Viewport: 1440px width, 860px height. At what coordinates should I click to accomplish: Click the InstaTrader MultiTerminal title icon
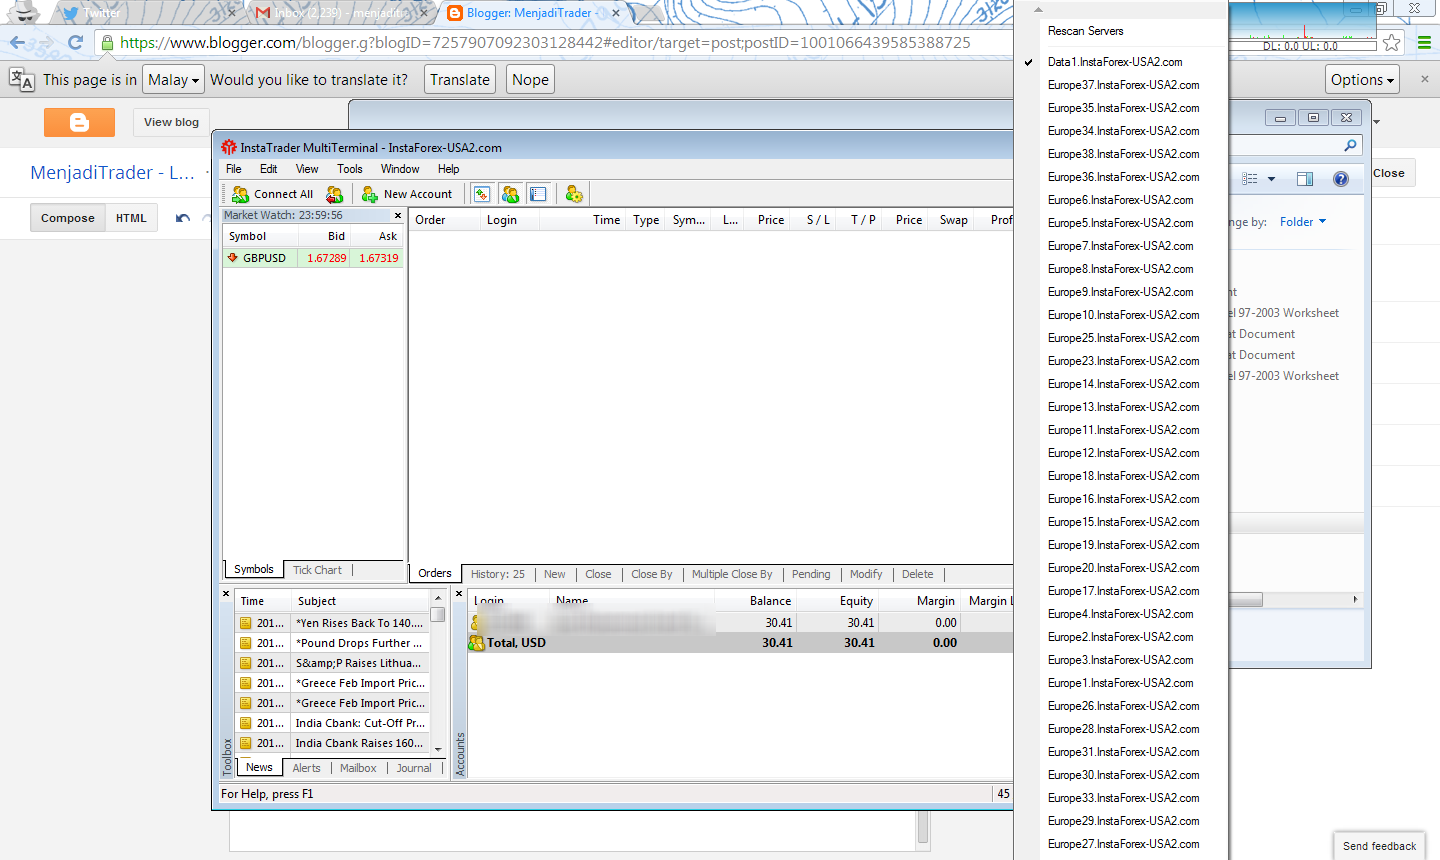tap(229, 147)
